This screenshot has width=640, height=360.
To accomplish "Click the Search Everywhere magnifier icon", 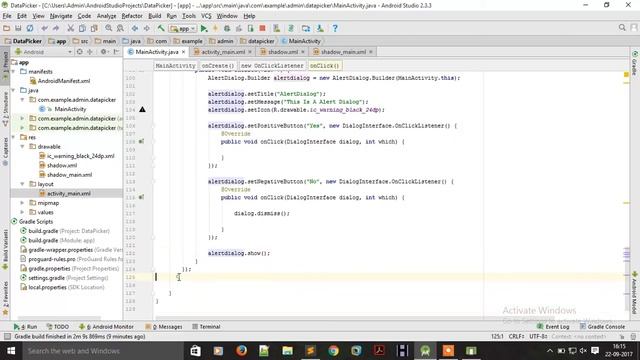I will point(622,27).
